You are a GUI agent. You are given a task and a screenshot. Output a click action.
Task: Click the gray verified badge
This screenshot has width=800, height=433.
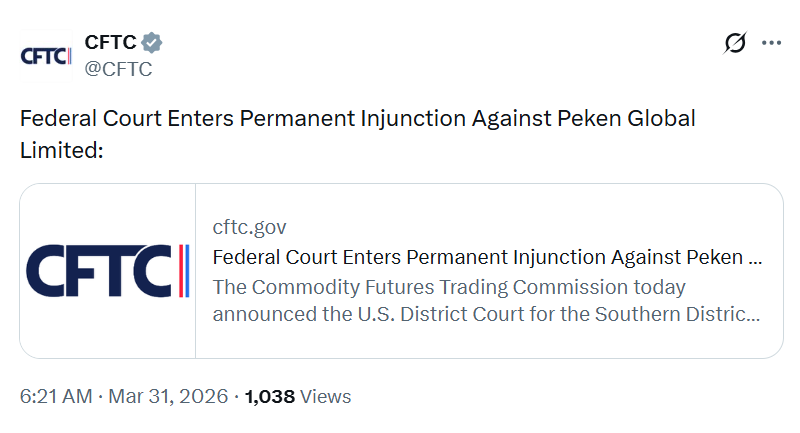[x=152, y=43]
